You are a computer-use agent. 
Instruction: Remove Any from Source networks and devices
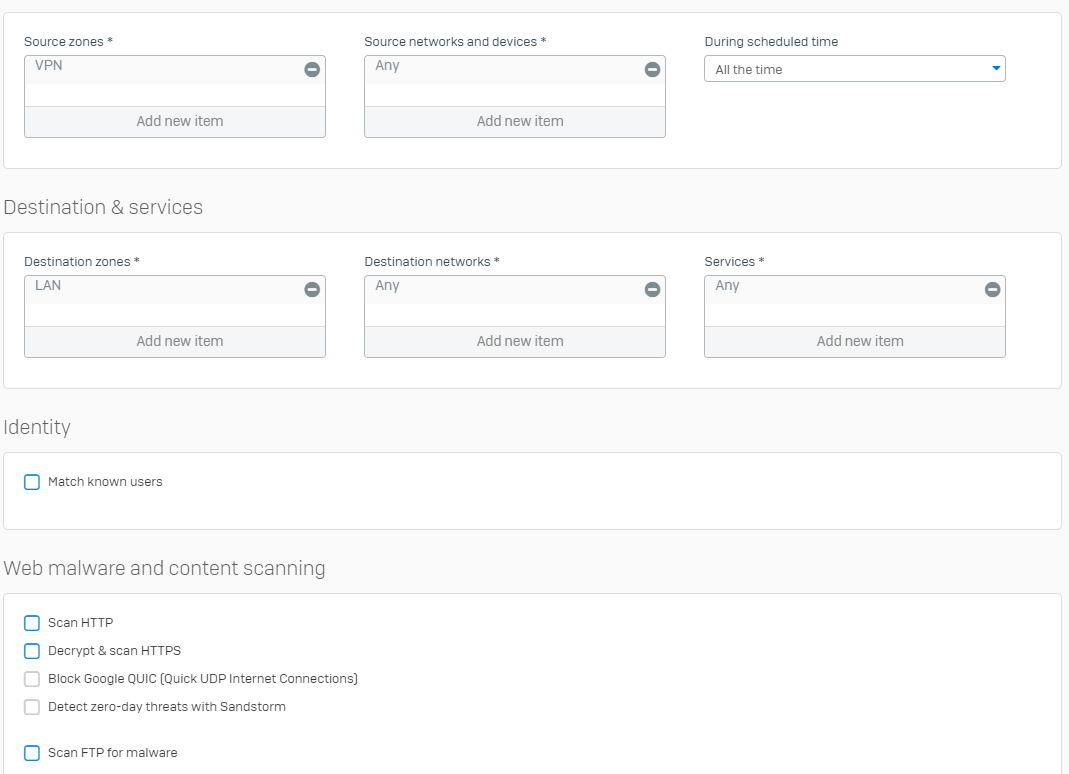652,70
